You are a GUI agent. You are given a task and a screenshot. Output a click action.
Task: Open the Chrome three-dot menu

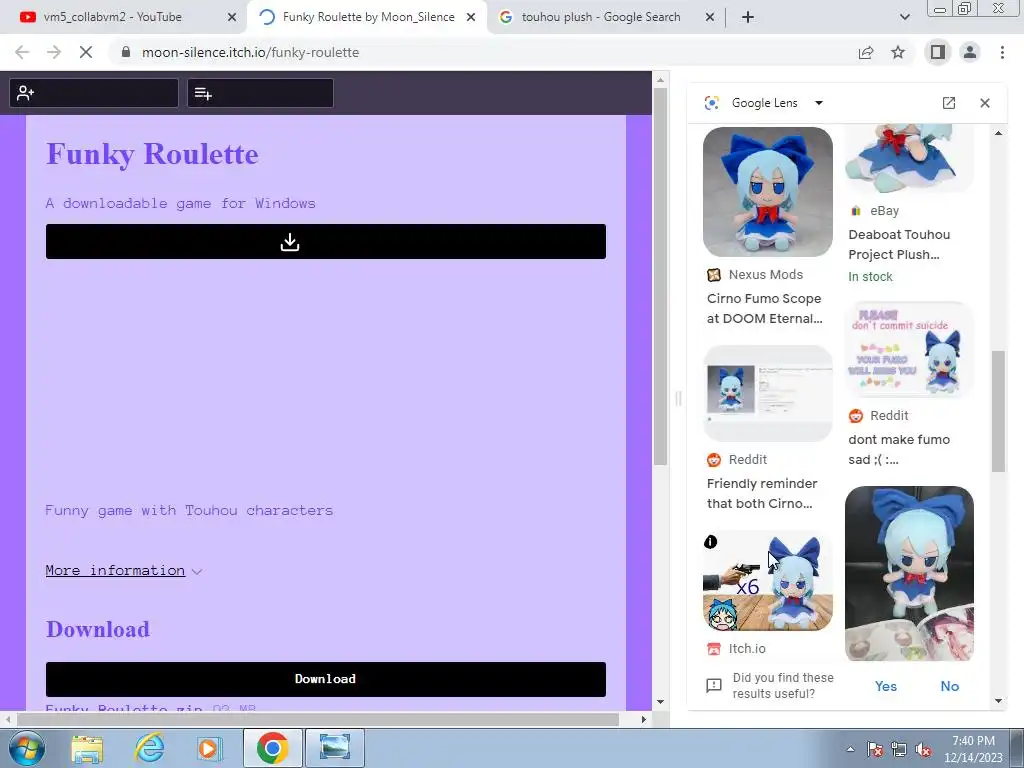pyautogui.click(x=1002, y=52)
